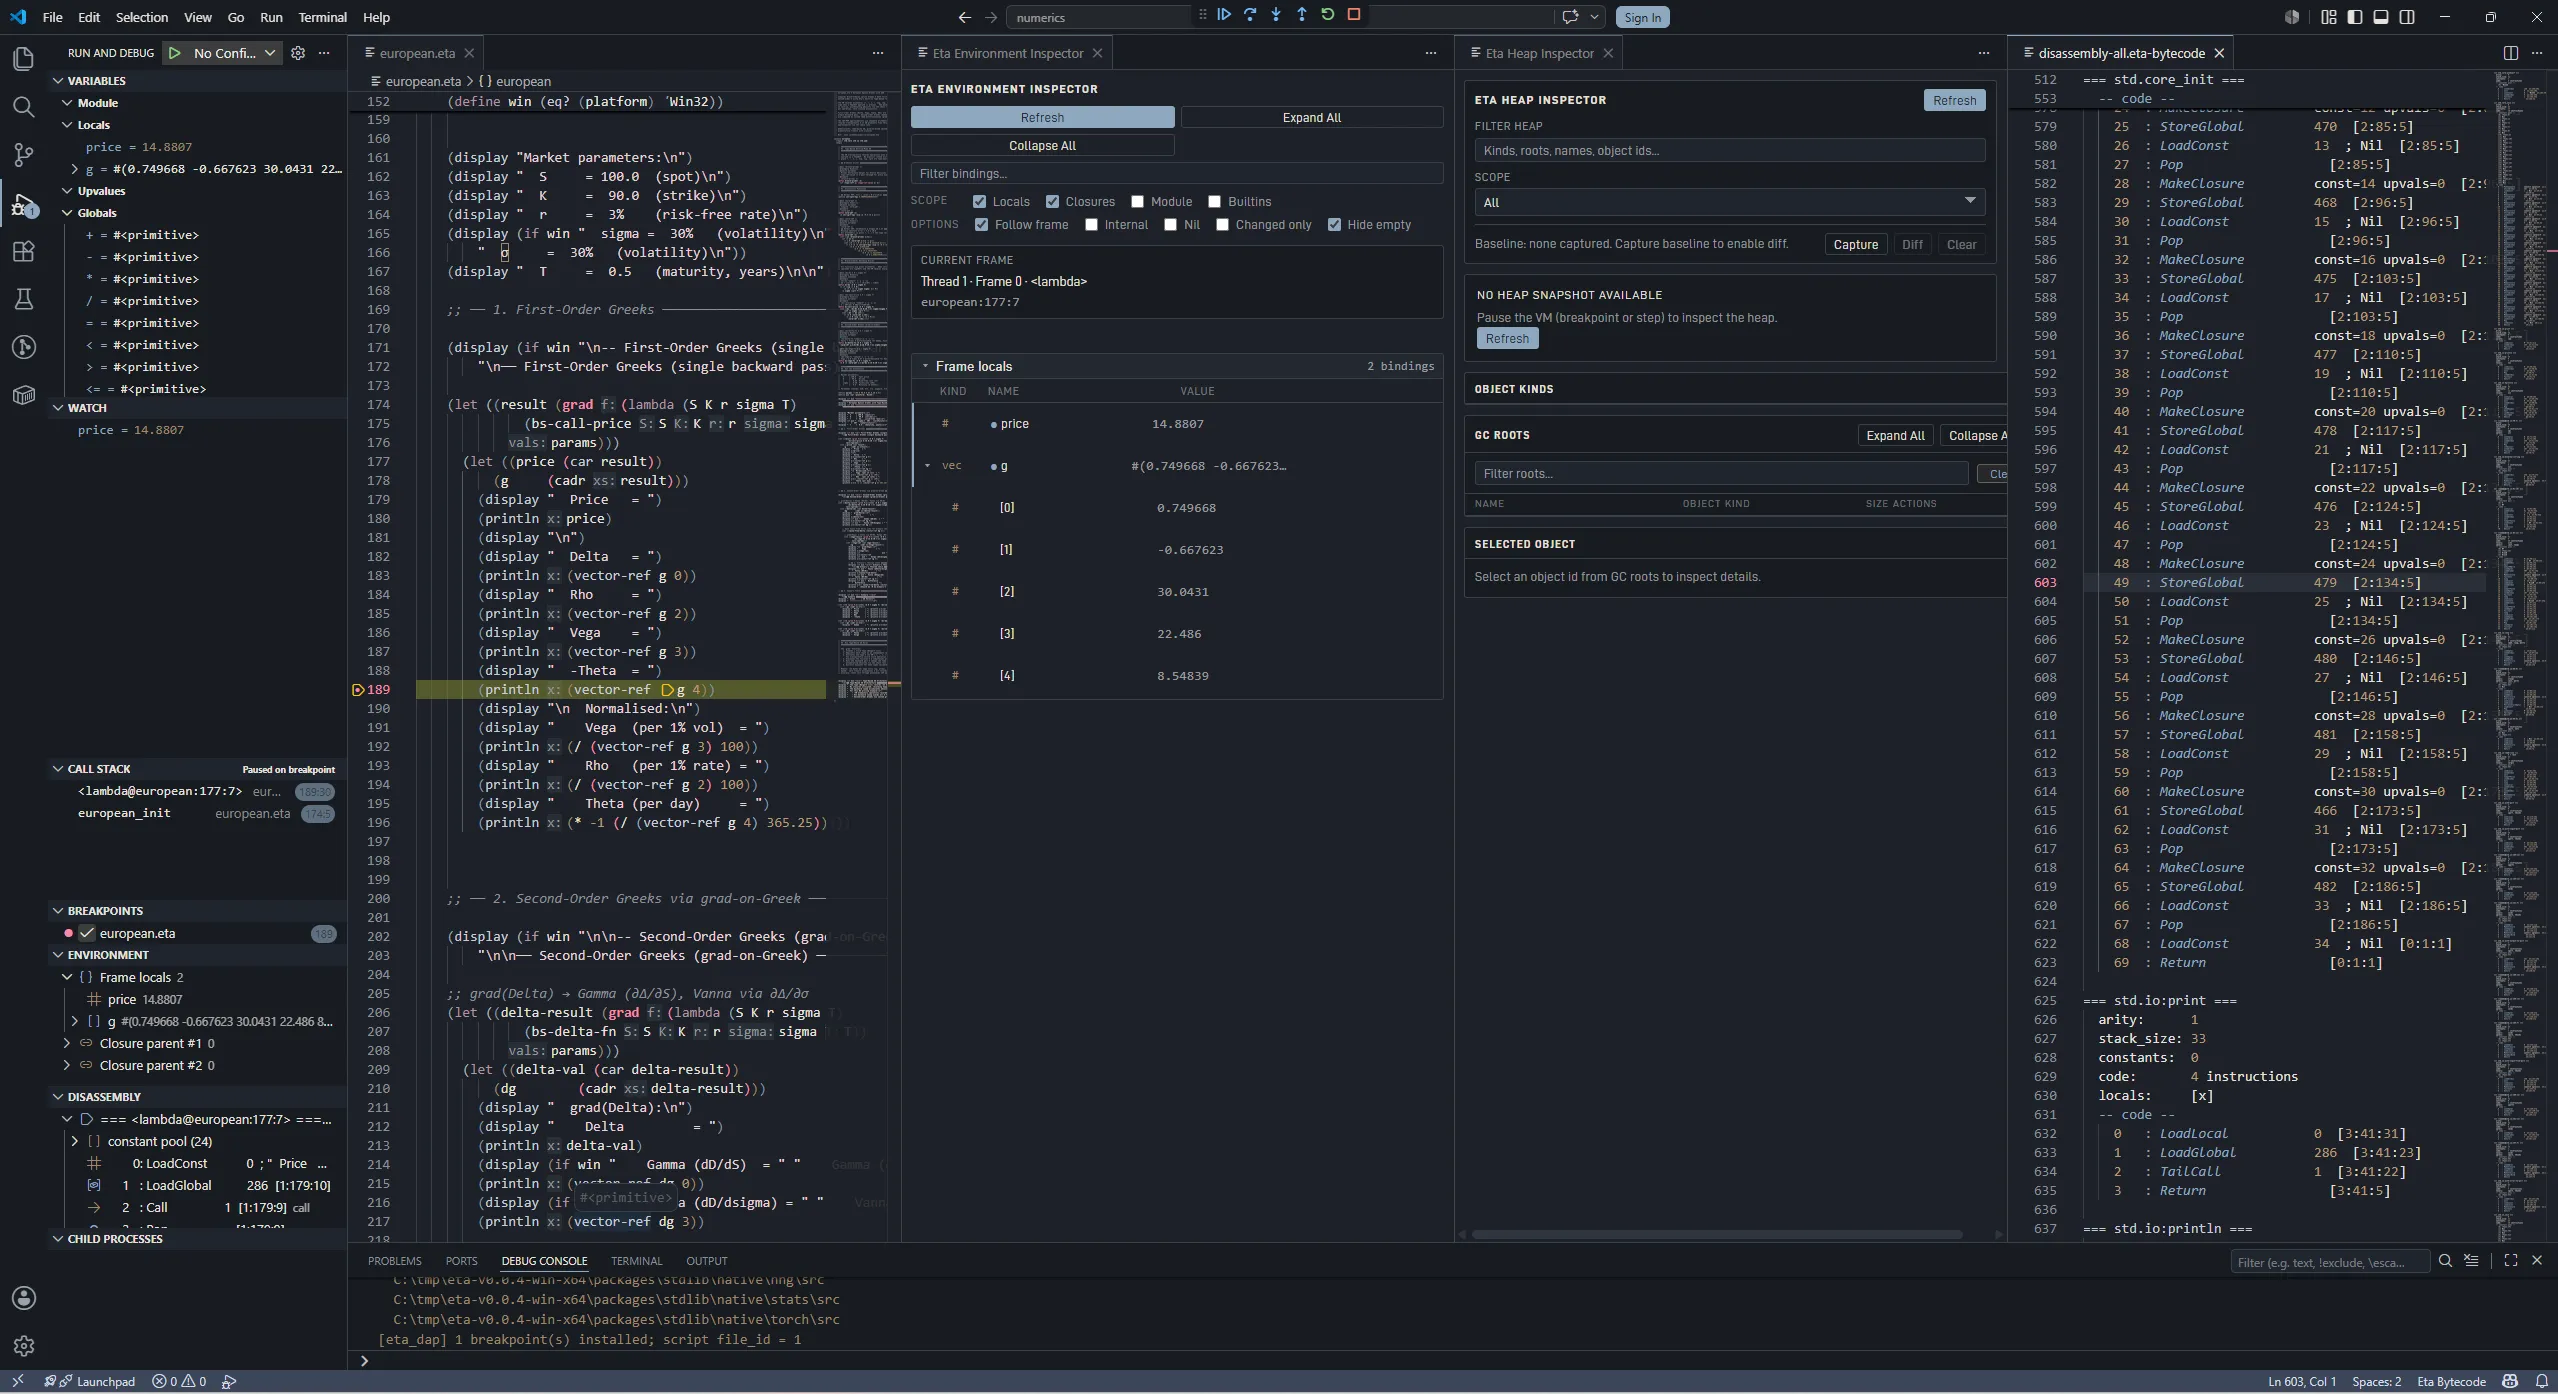Toggle the Closures scope checkbox
Screen dimensions: 2558x1394
(1052, 201)
